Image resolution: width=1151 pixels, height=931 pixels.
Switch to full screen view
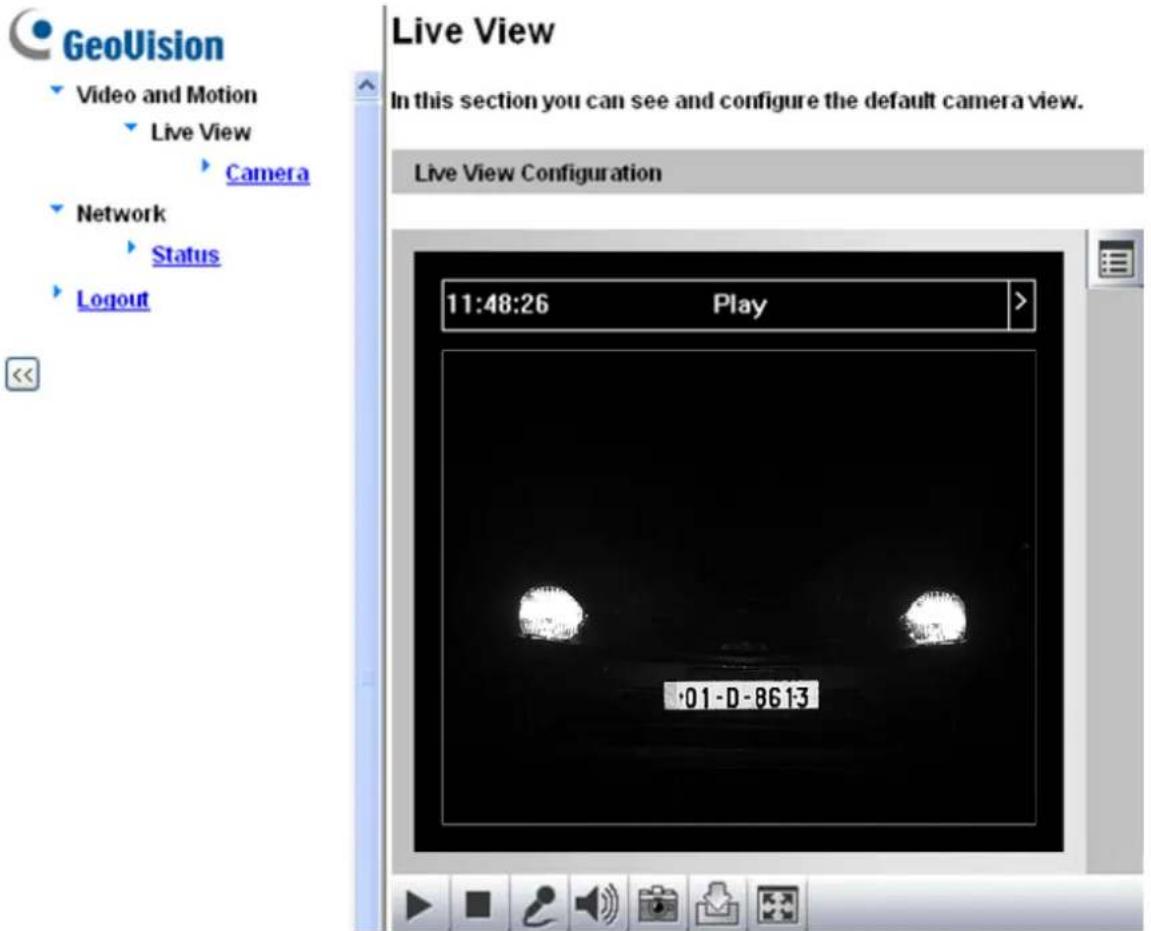[x=777, y=905]
